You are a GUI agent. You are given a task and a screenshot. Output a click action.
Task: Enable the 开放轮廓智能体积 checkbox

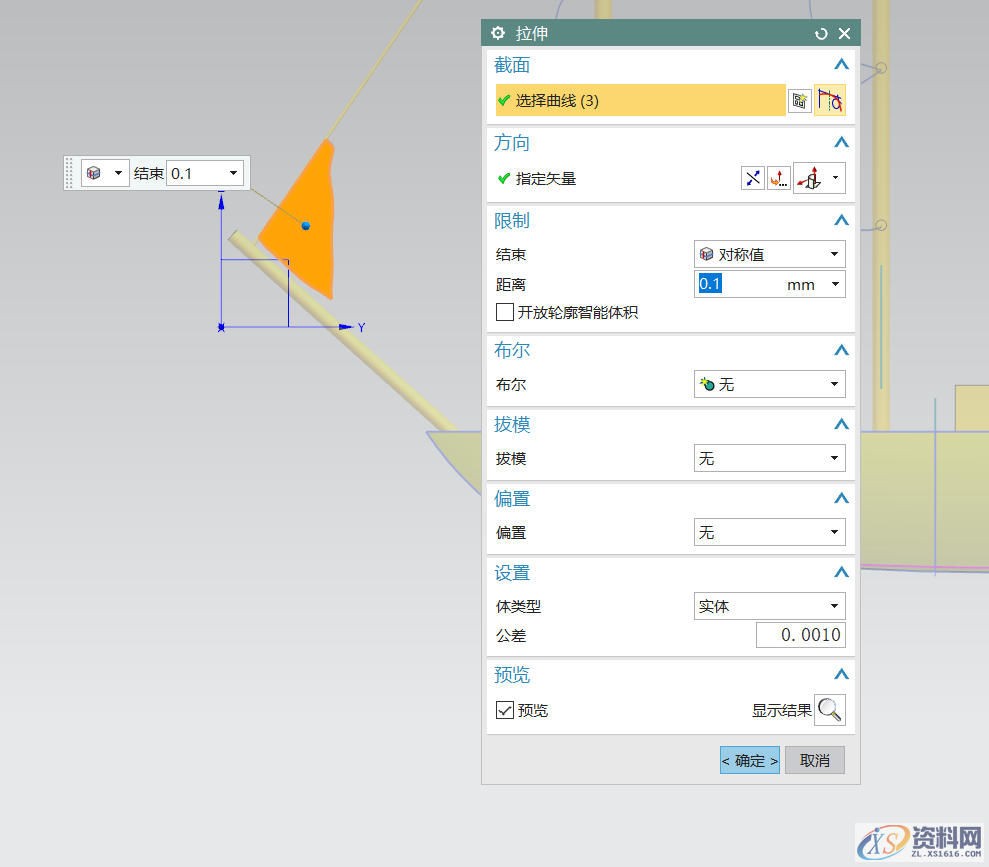(x=505, y=311)
